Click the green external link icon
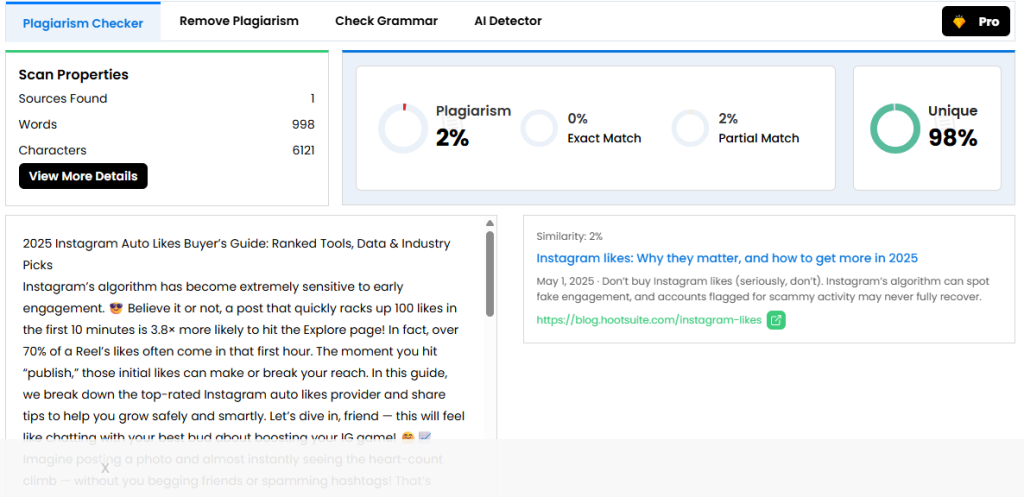The width and height of the screenshot is (1024, 497). [x=776, y=320]
